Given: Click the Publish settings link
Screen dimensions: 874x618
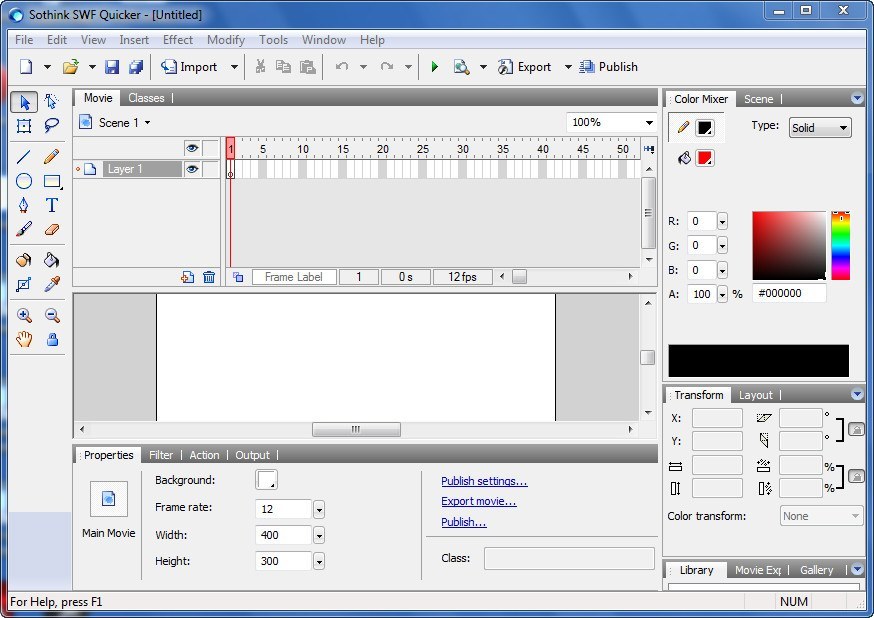Looking at the screenshot, I should tap(484, 481).
